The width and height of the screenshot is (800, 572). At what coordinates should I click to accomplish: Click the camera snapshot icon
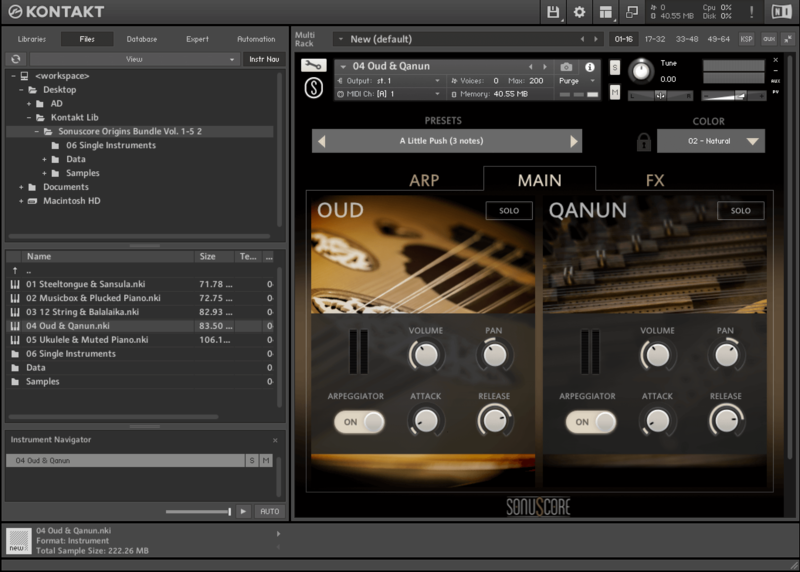point(566,67)
